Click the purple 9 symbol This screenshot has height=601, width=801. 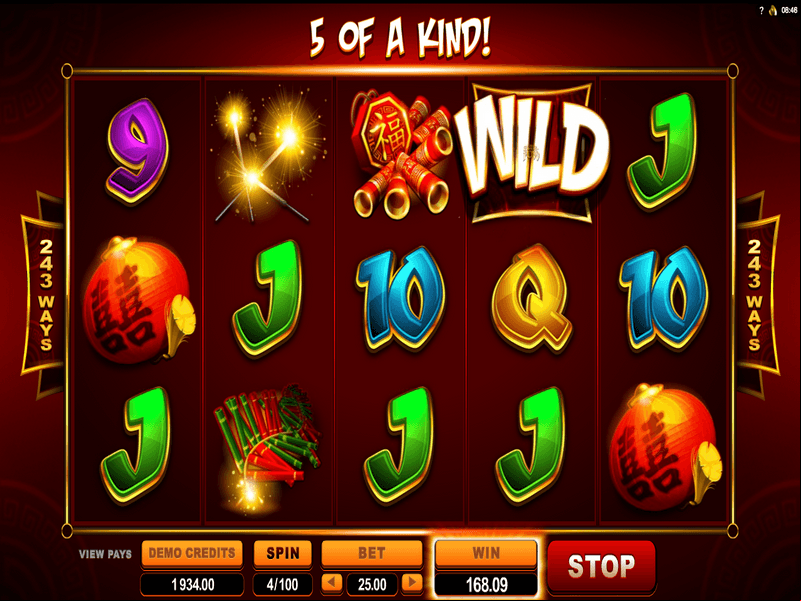[x=137, y=150]
